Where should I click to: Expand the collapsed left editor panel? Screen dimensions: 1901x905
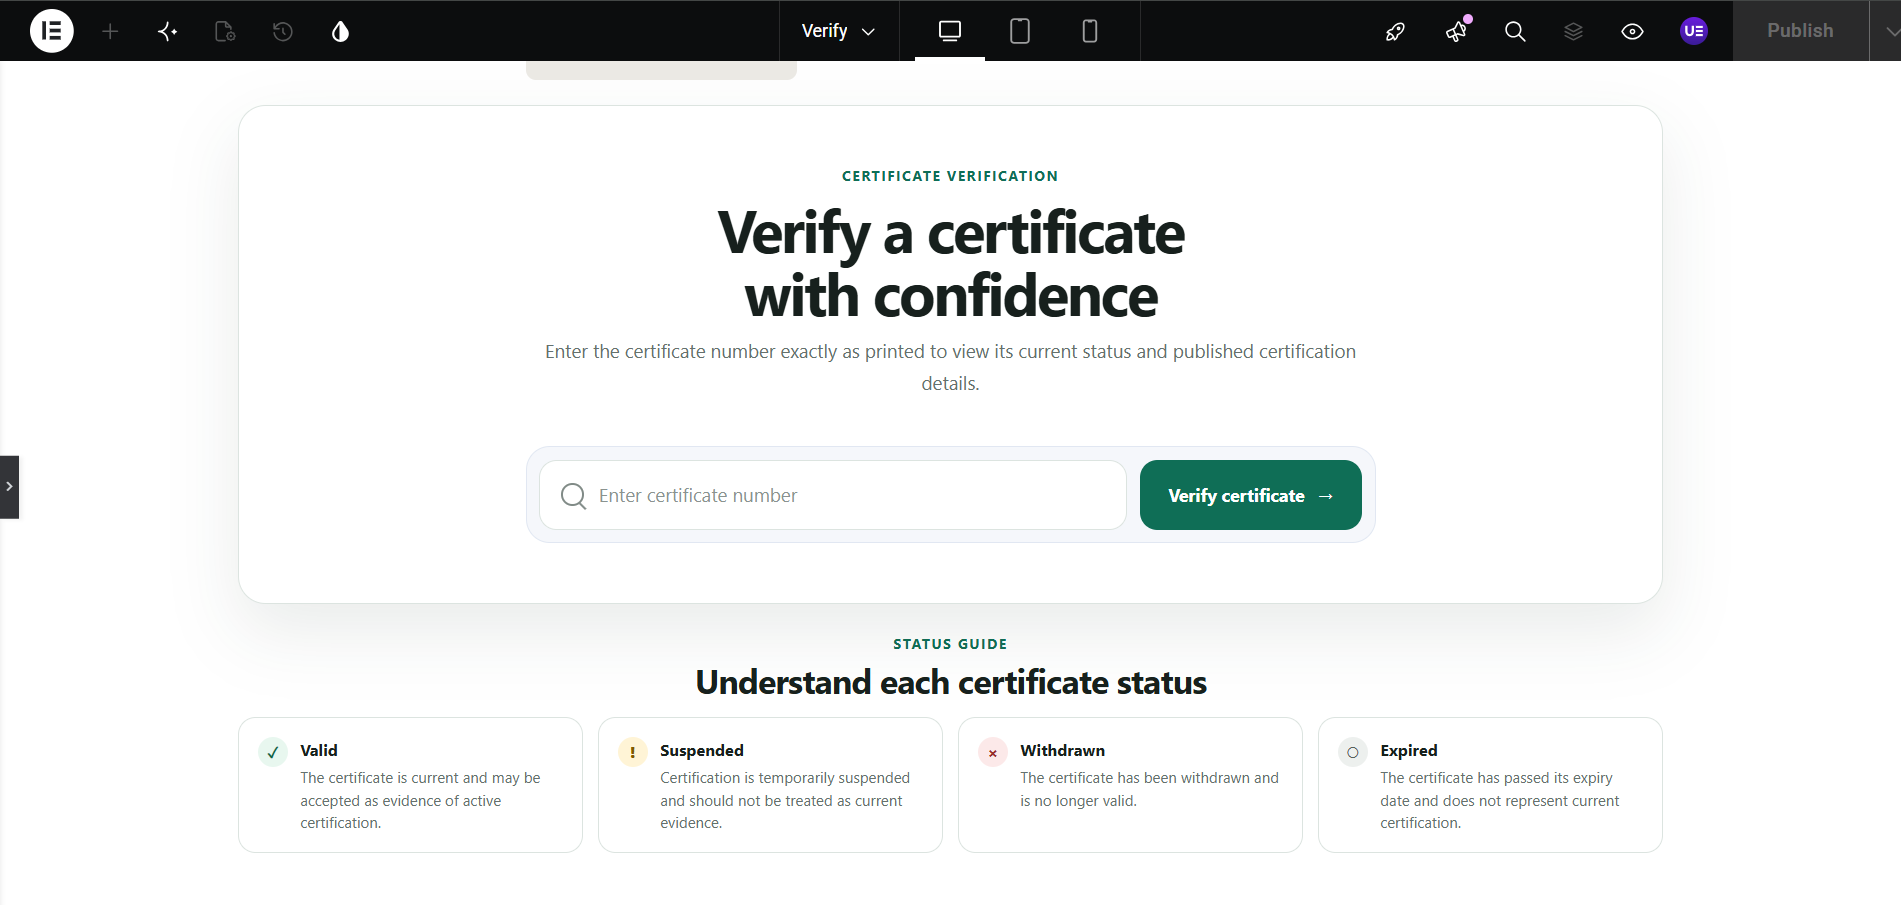(9, 487)
